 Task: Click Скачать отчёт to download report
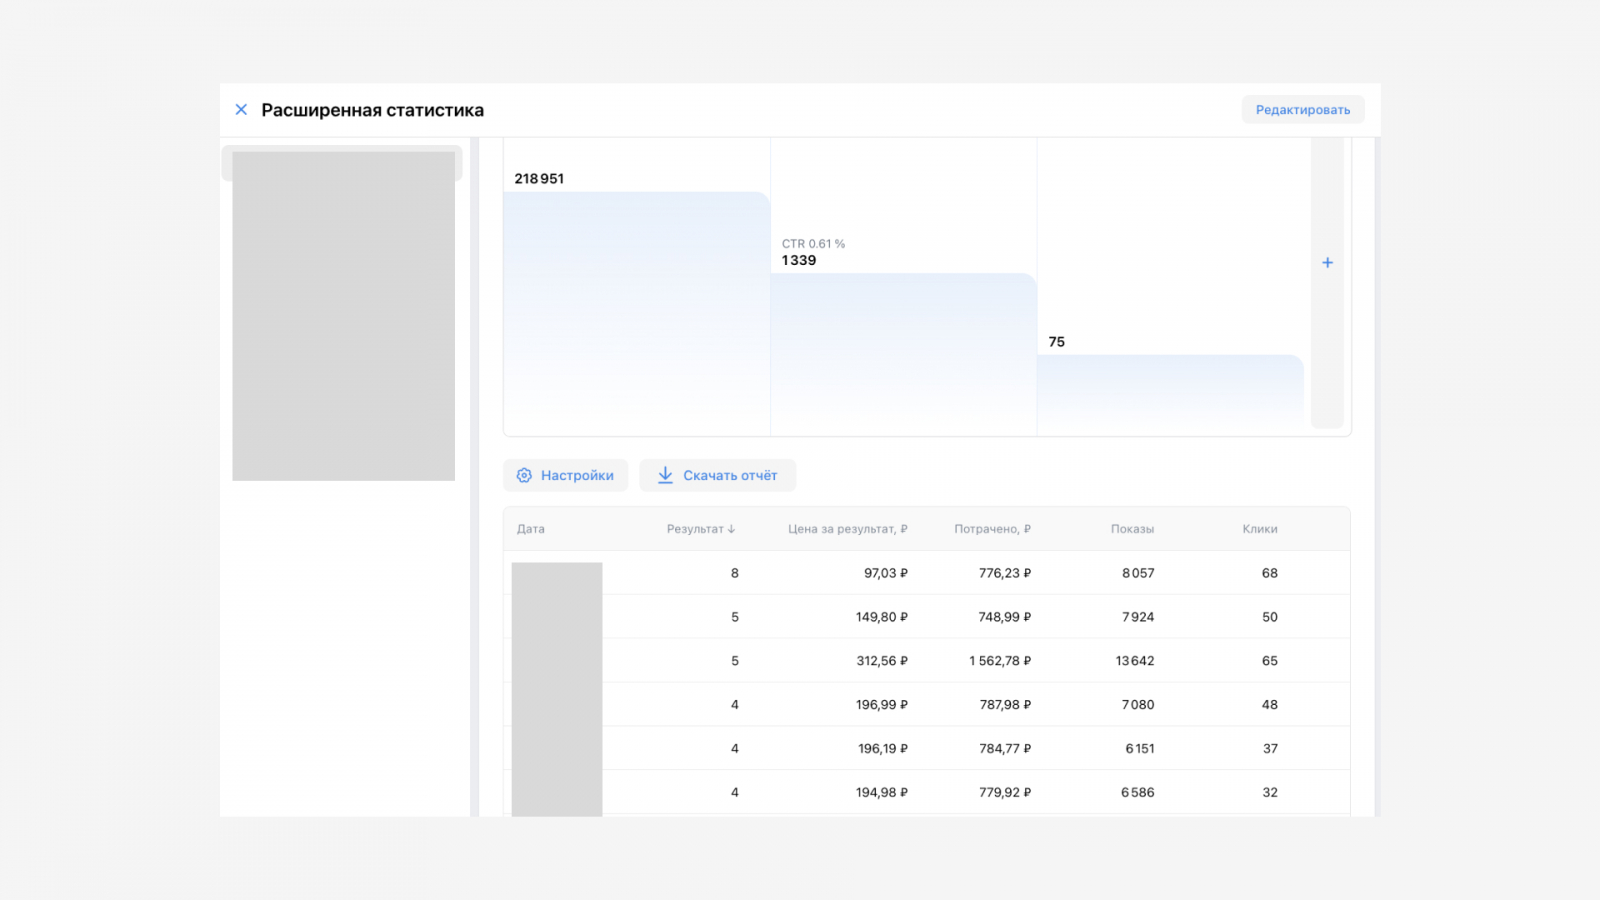pyautogui.click(x=718, y=475)
